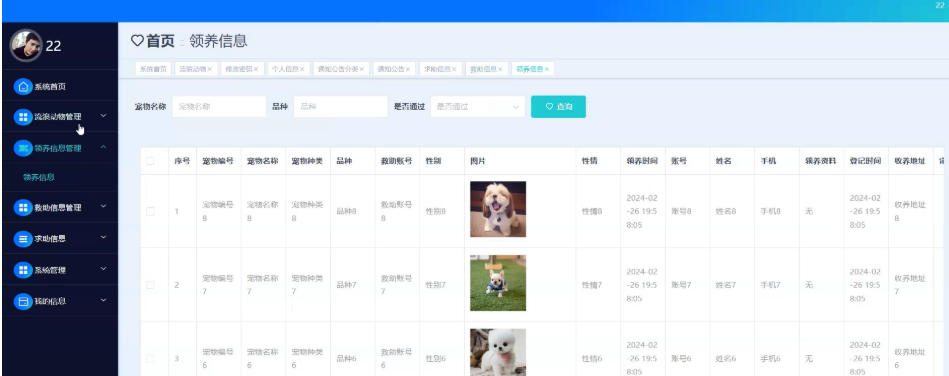Screen dimensions: 949x376
Task: Click the 首页 breadcrumb link
Action: pyautogui.click(x=160, y=41)
